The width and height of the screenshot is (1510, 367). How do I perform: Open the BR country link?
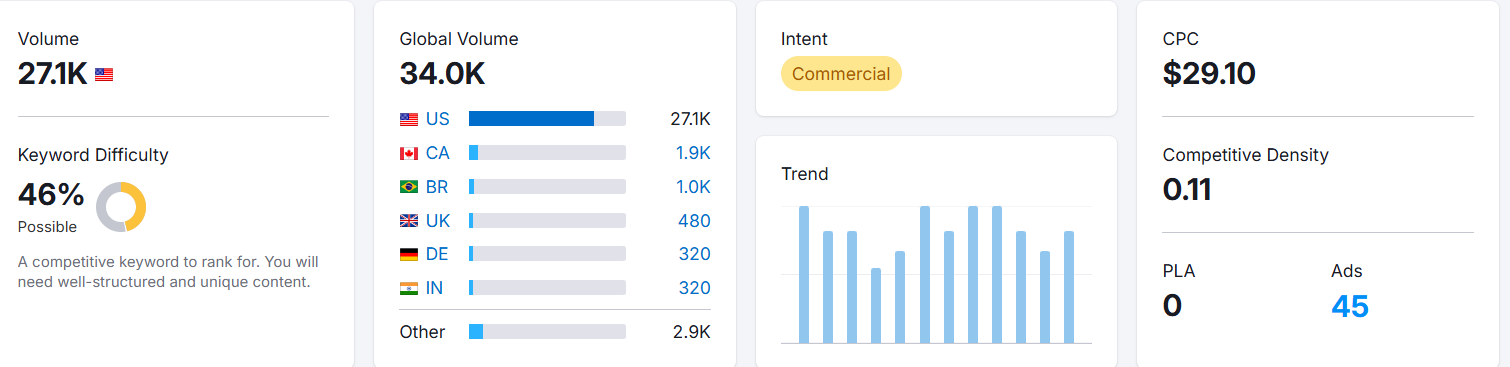[x=437, y=187]
